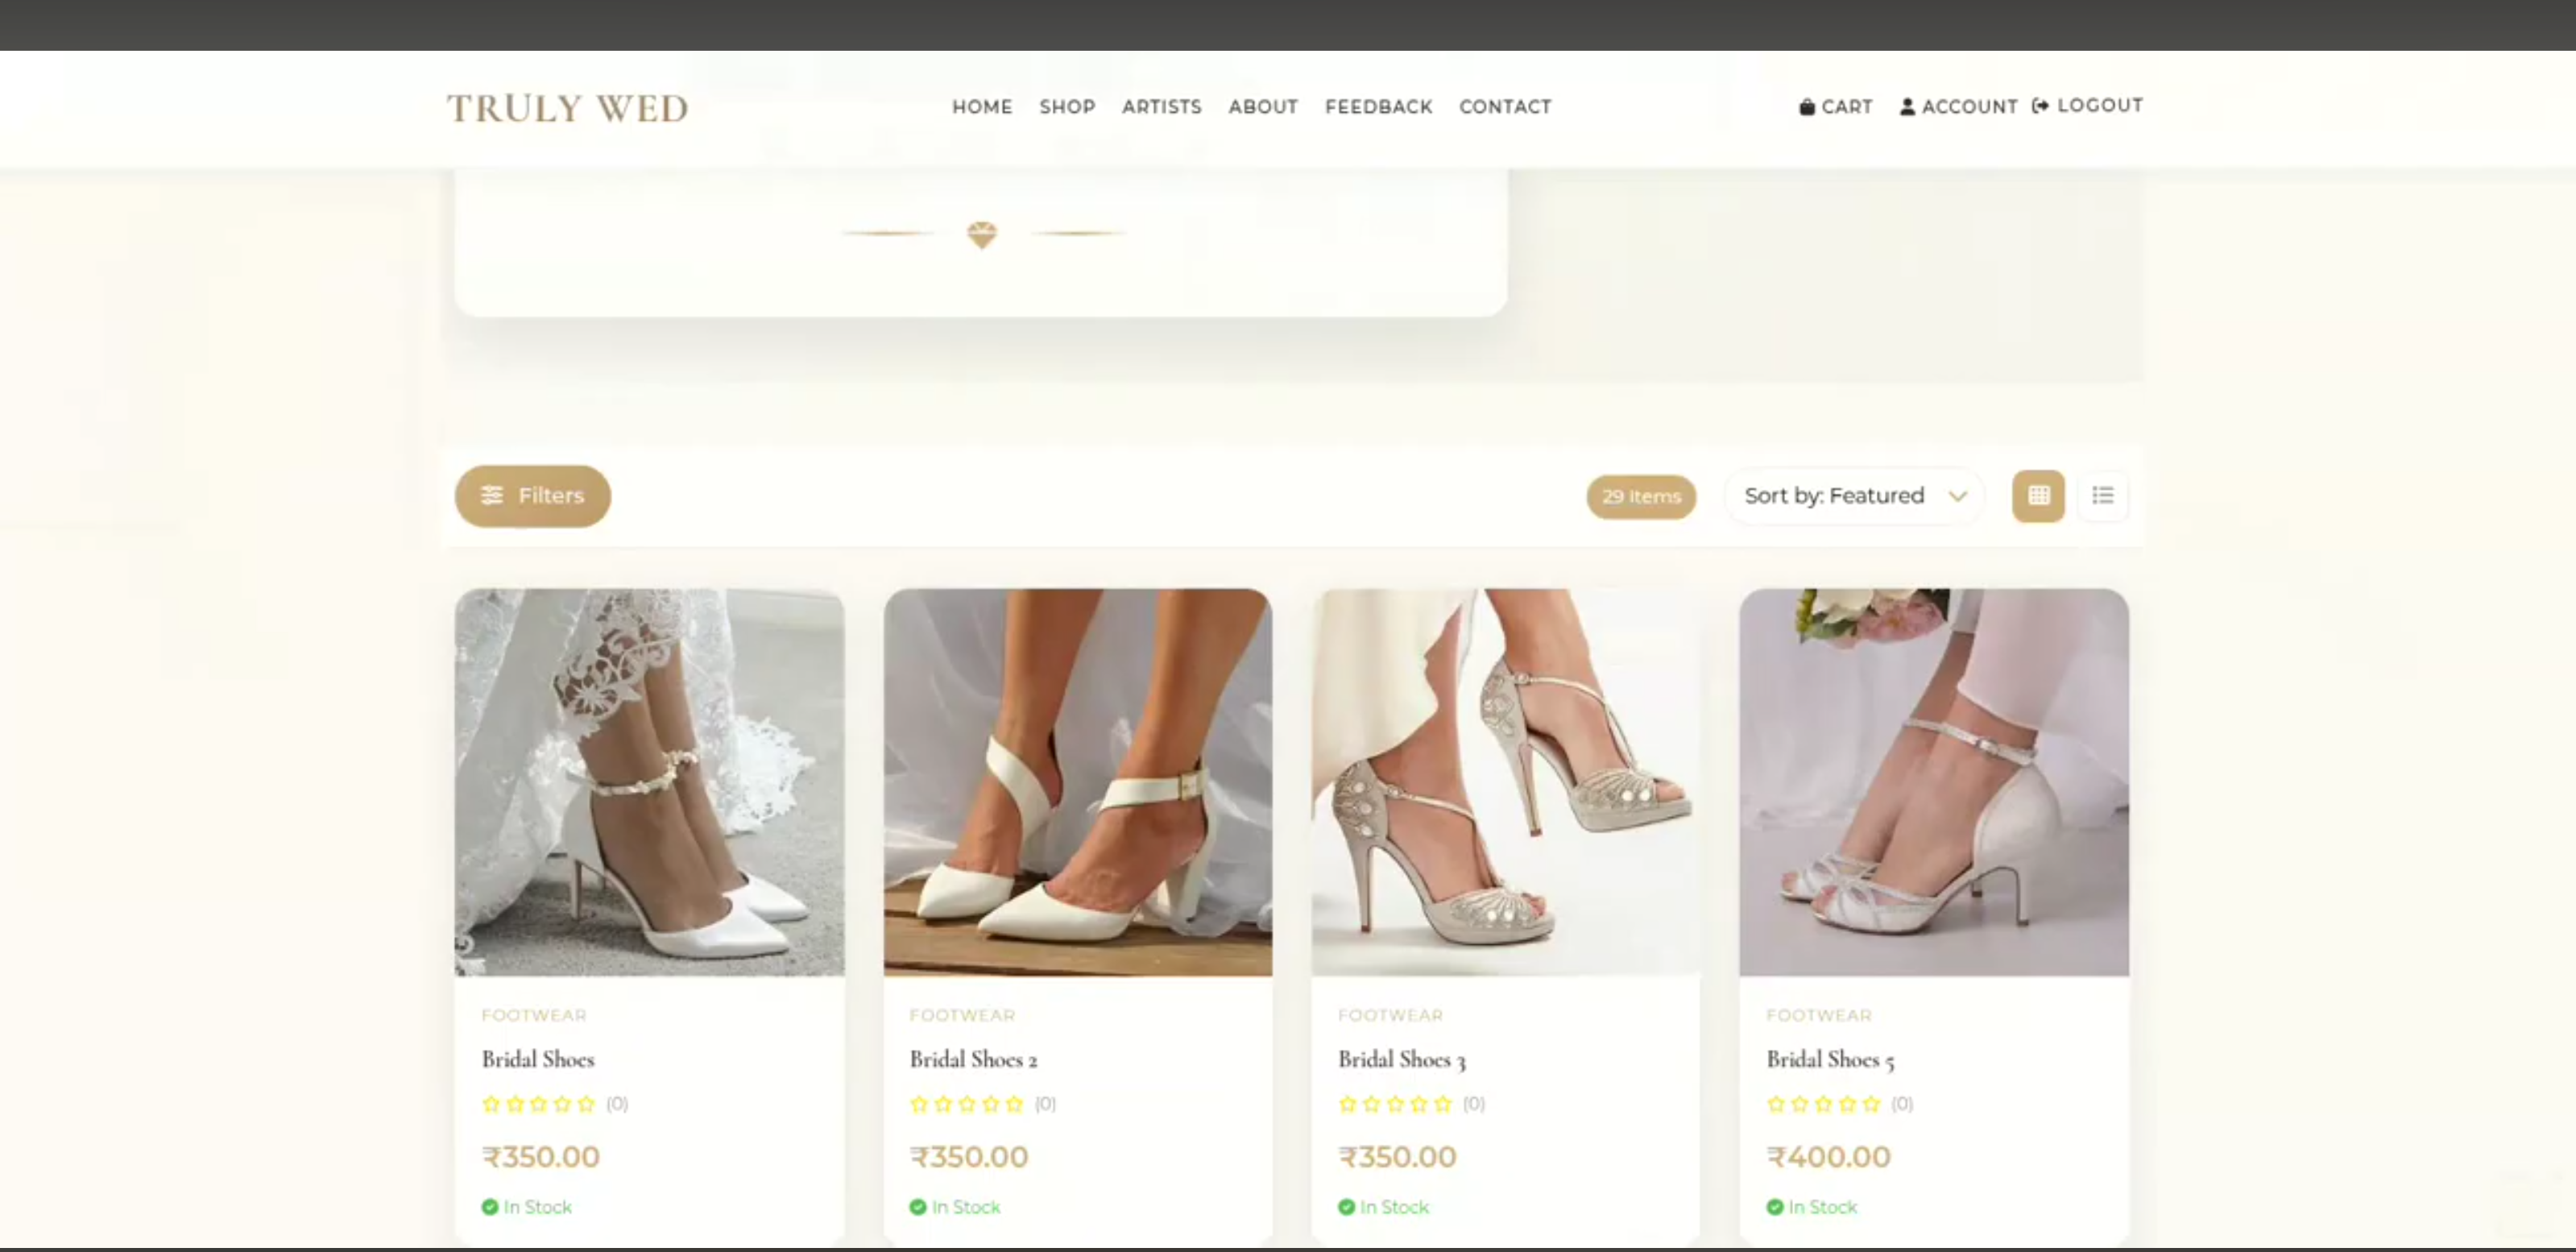Click the 29 Items badge
Image resolution: width=2576 pixels, height=1252 pixels.
point(1641,496)
